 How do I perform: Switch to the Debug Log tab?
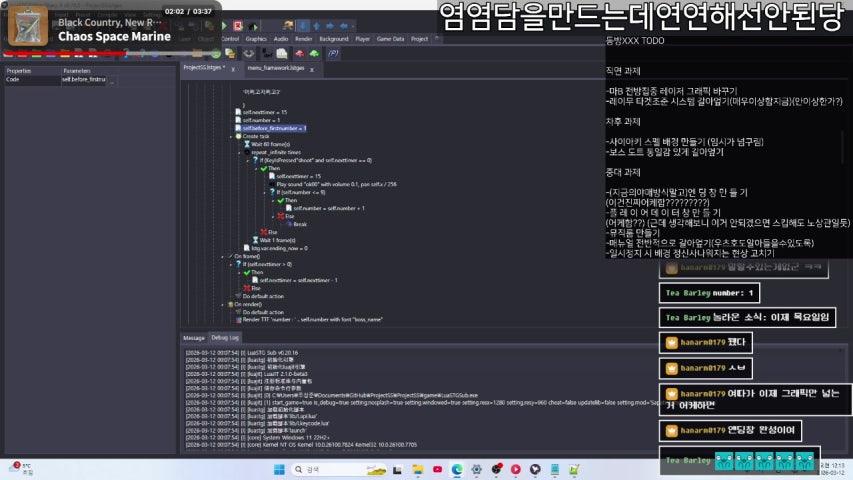point(225,338)
